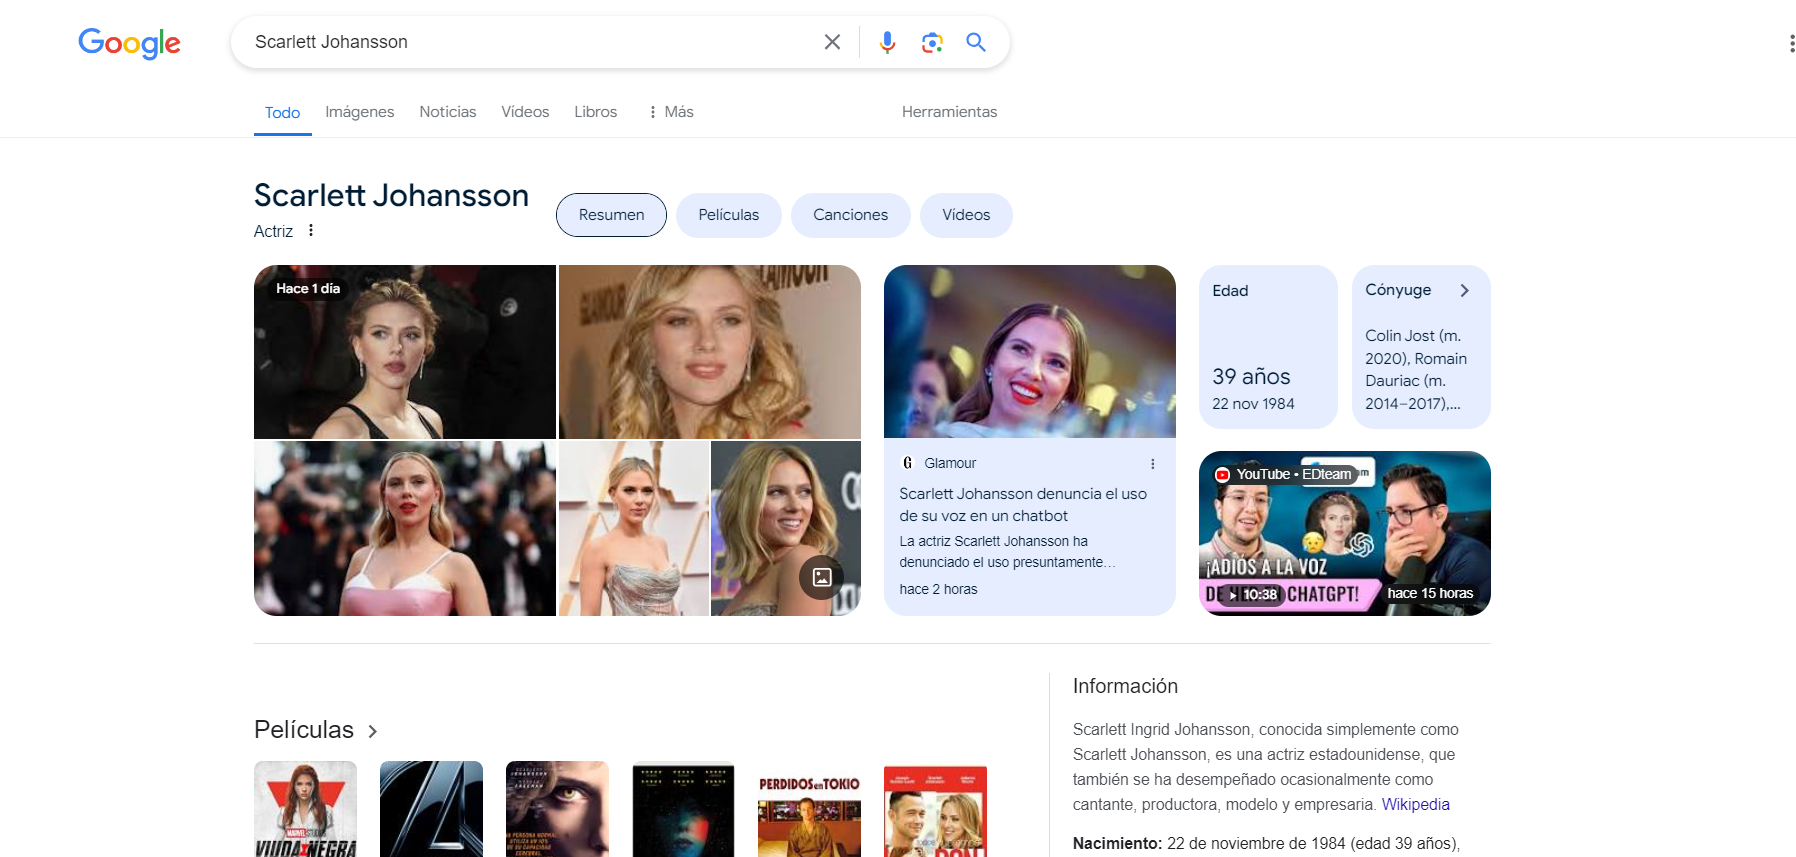
Task: Open the Wikipedia link
Action: point(1415,804)
